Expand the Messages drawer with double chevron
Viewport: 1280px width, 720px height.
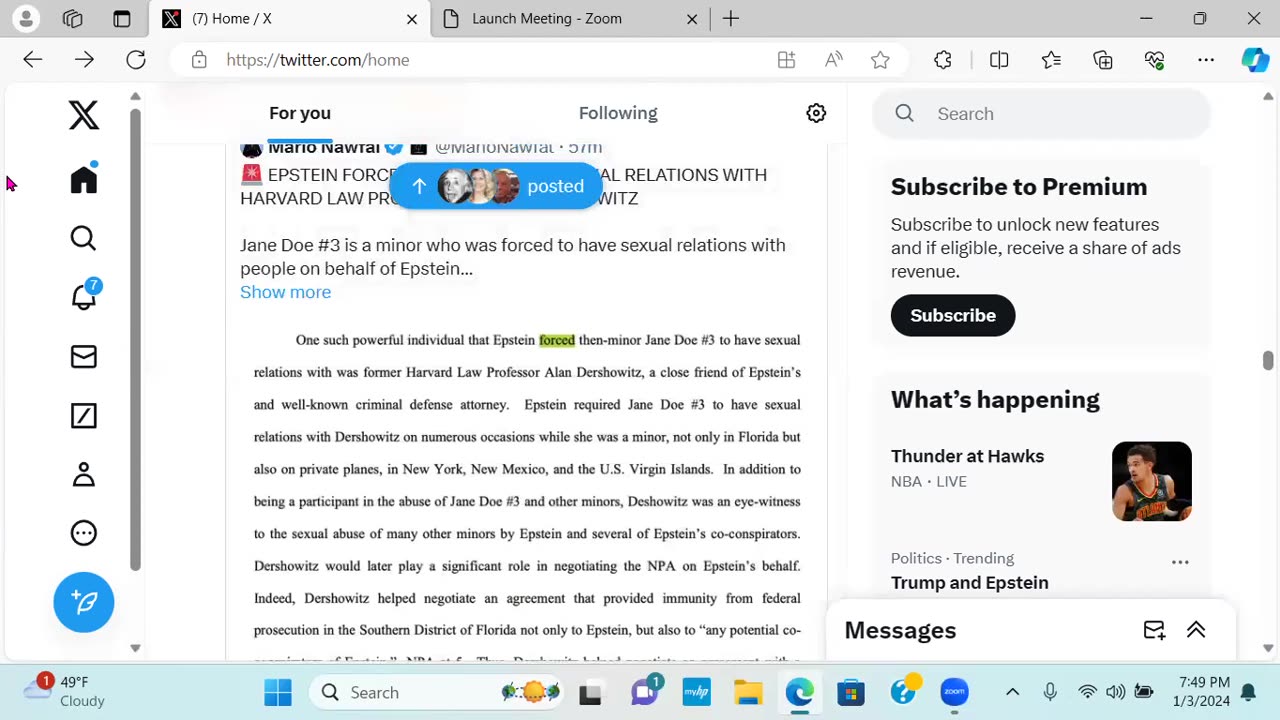click(1196, 630)
